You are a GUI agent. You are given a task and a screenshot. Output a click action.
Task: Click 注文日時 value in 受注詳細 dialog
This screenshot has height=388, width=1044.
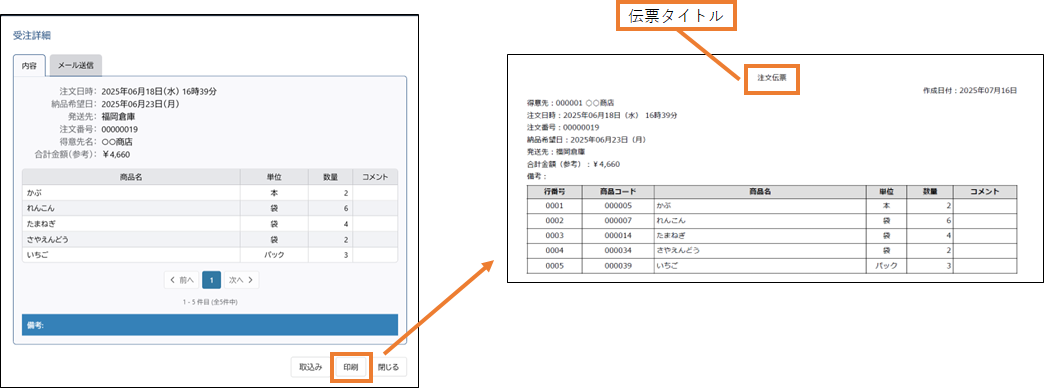(160, 91)
